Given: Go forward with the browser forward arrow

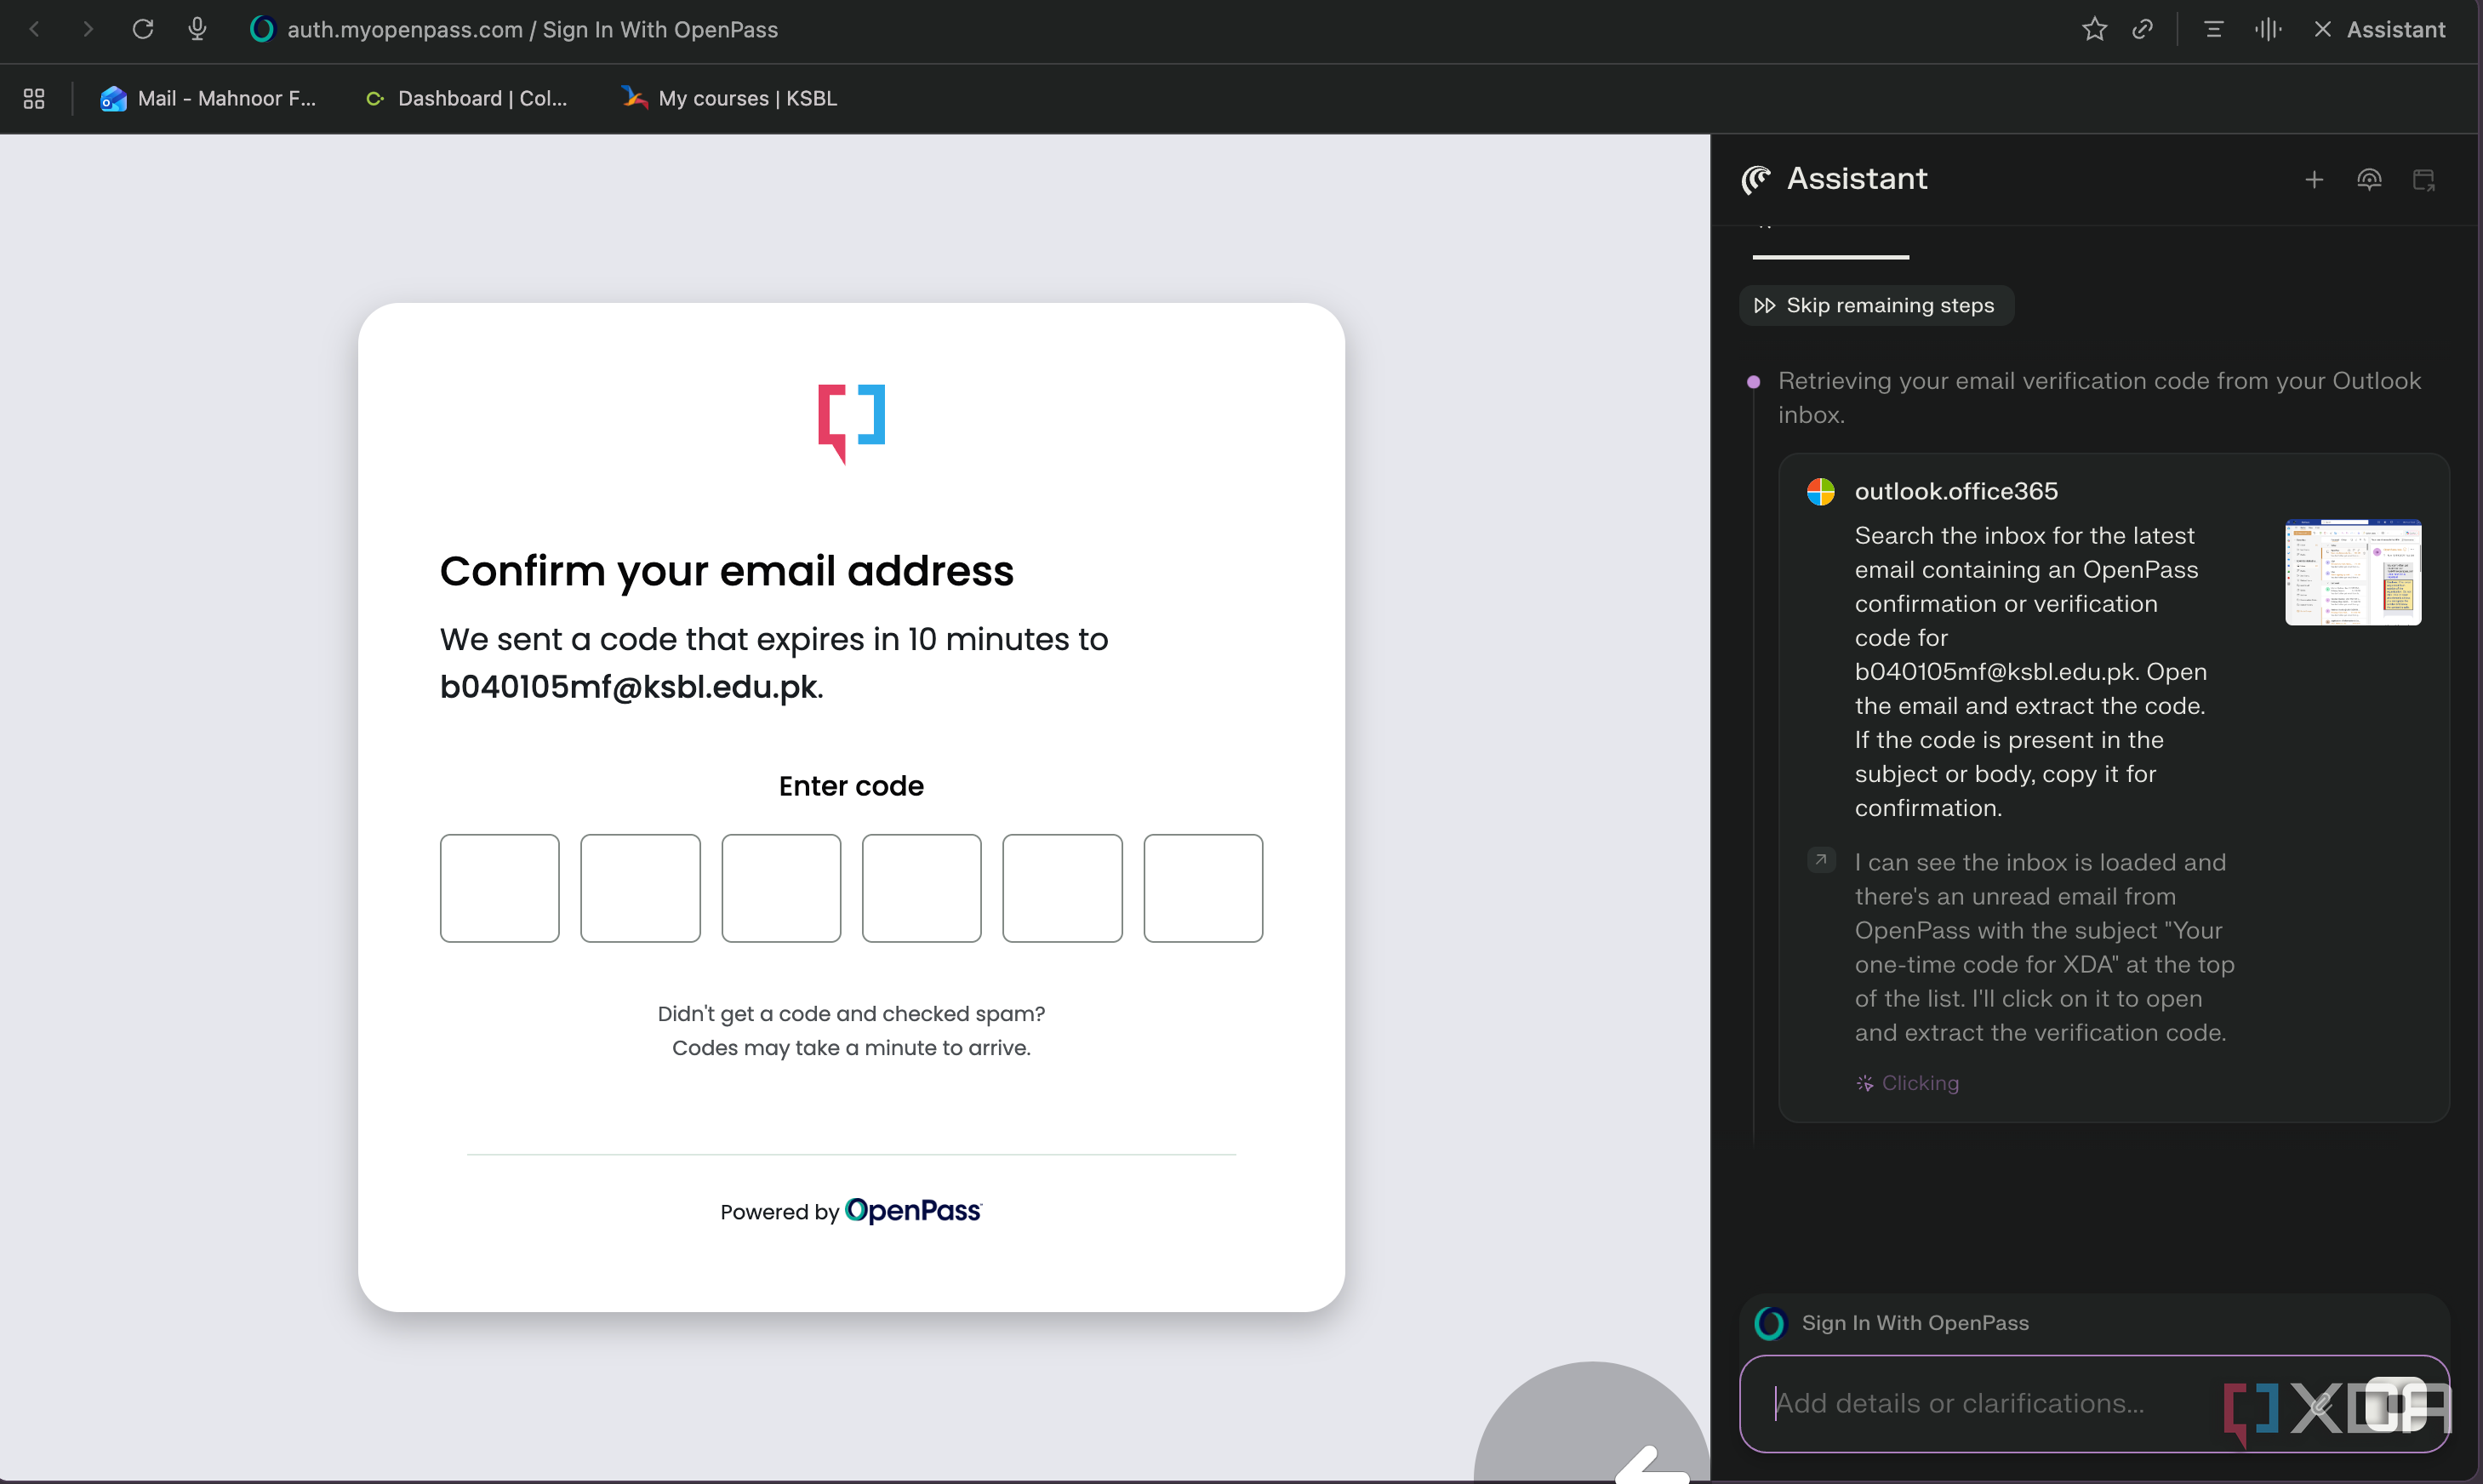Looking at the screenshot, I should [88, 29].
